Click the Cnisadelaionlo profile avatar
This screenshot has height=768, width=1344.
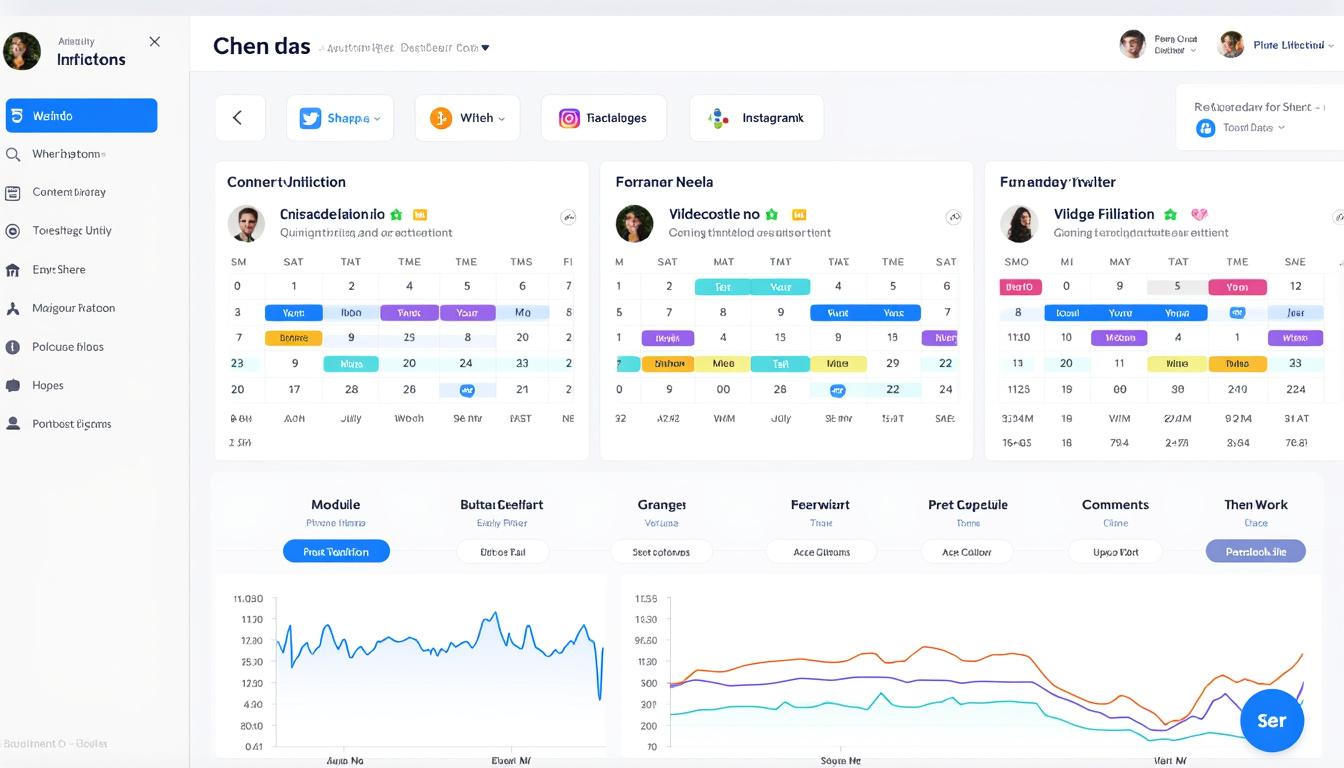click(246, 223)
